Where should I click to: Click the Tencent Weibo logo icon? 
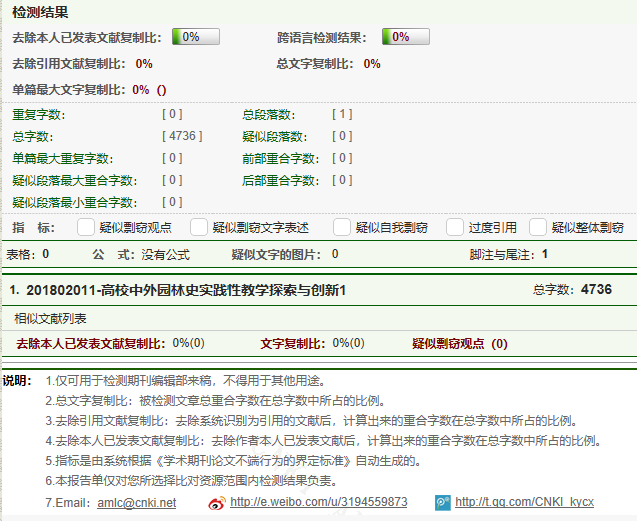coord(442,502)
